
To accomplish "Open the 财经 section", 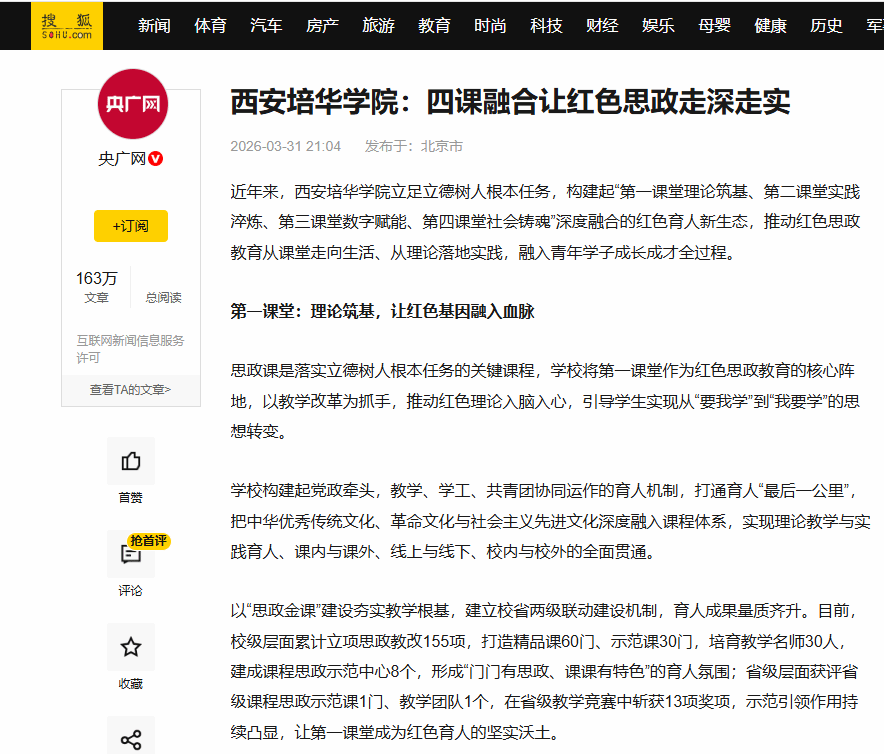I will (602, 26).
